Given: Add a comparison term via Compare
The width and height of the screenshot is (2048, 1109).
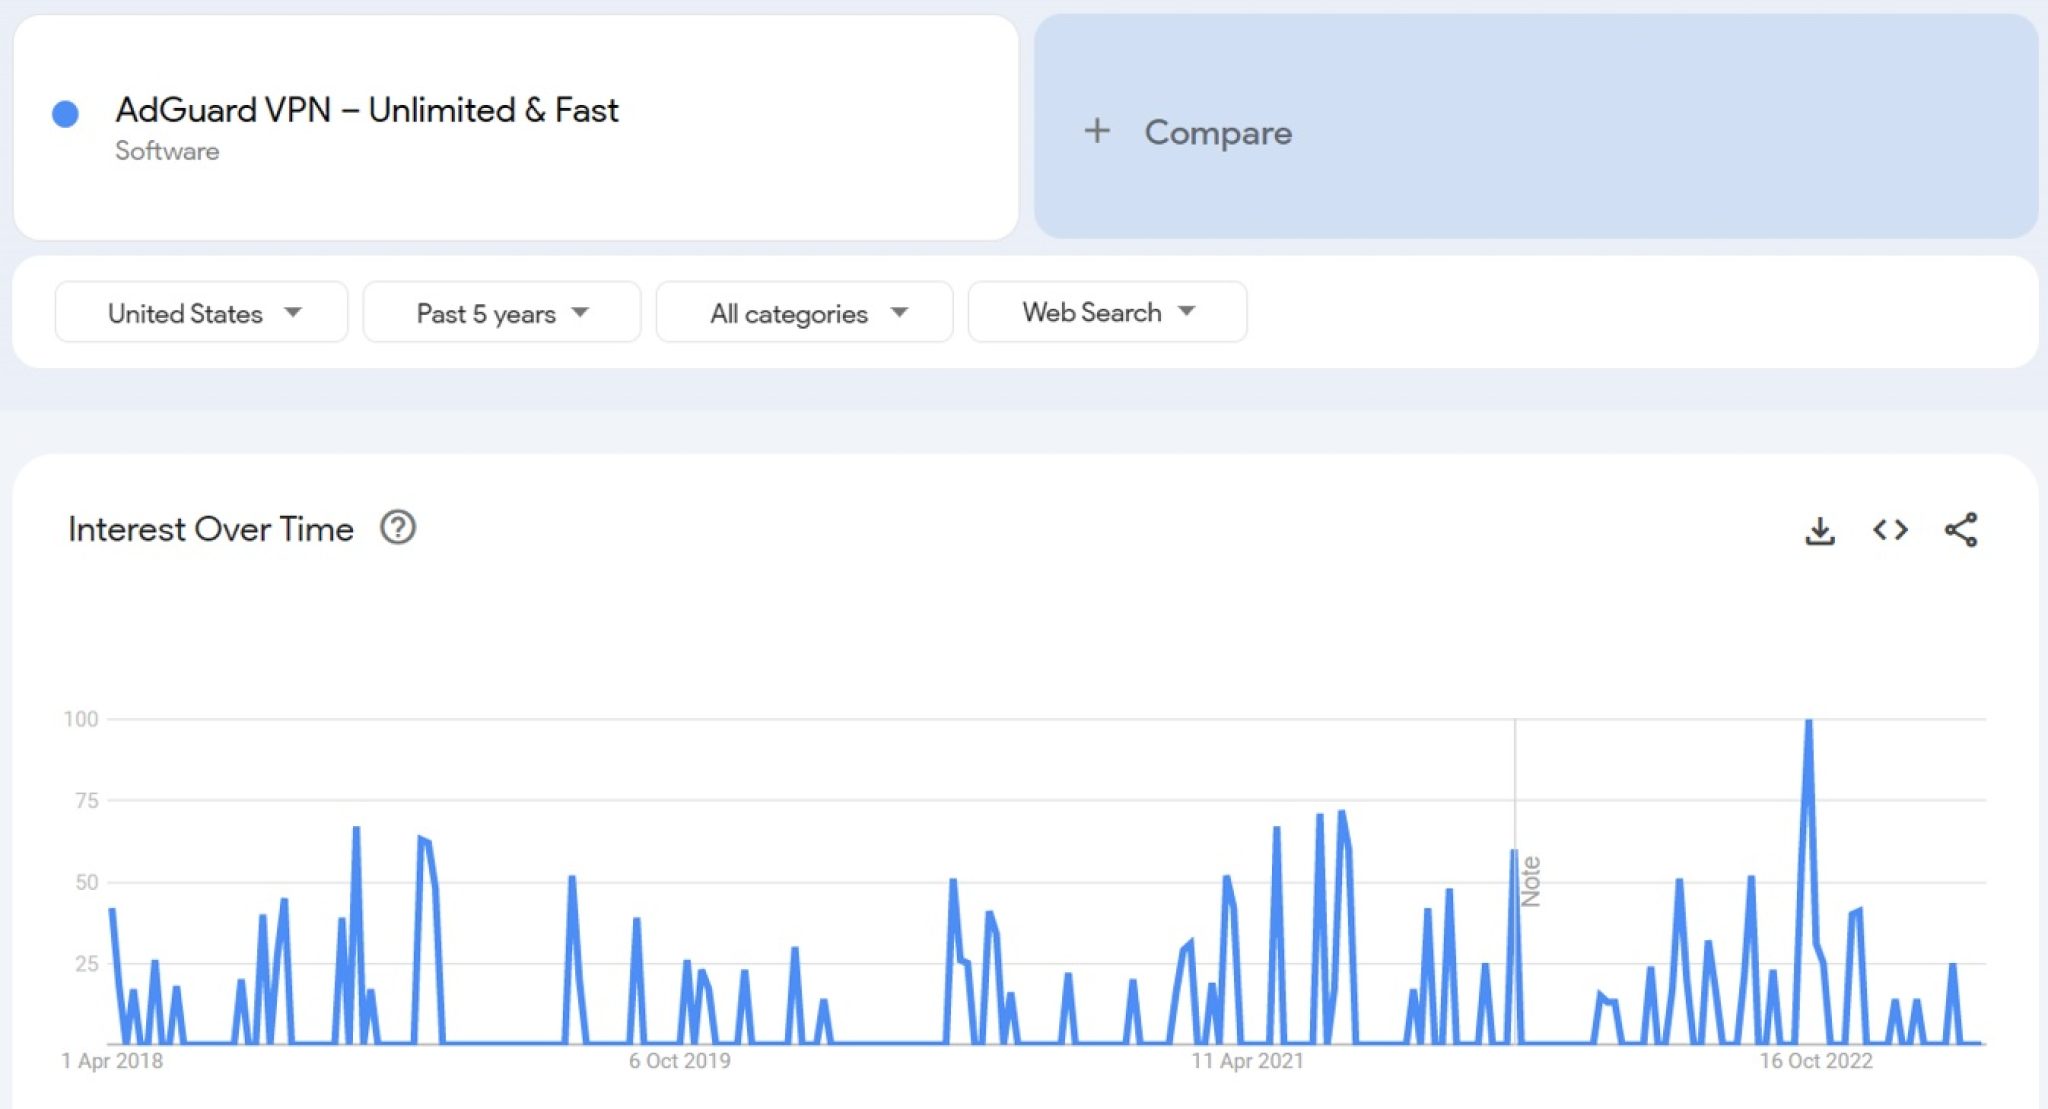Looking at the screenshot, I should 1536,126.
